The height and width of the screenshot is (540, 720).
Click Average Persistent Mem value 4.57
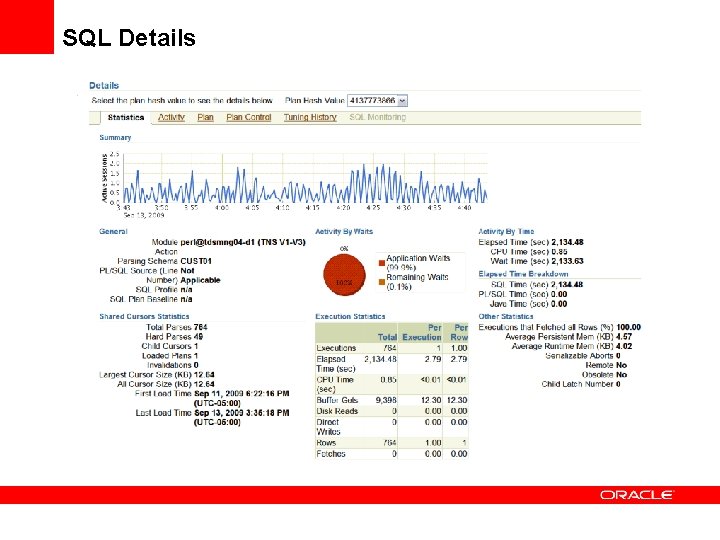point(624,337)
